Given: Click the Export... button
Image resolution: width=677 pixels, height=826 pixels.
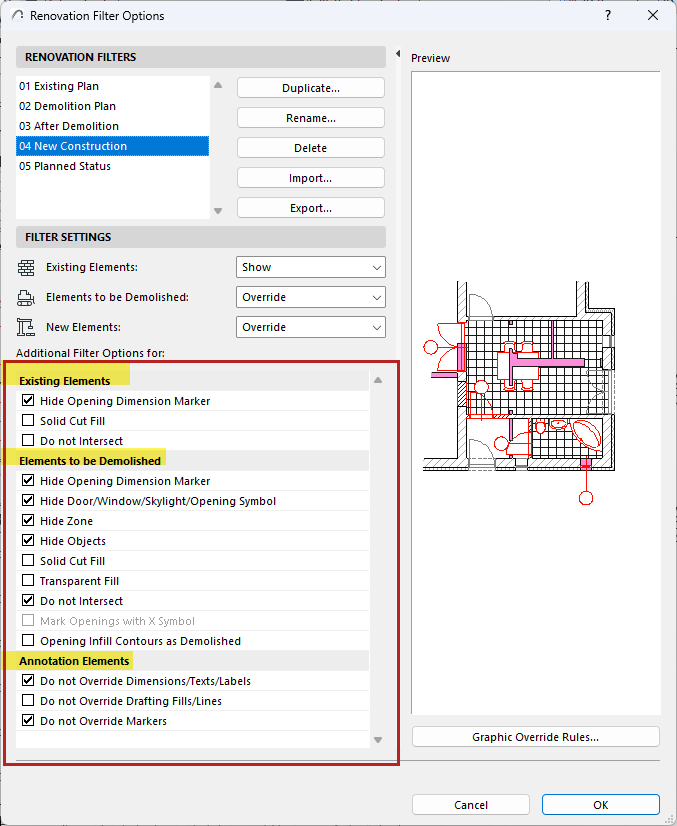Looking at the screenshot, I should (311, 208).
